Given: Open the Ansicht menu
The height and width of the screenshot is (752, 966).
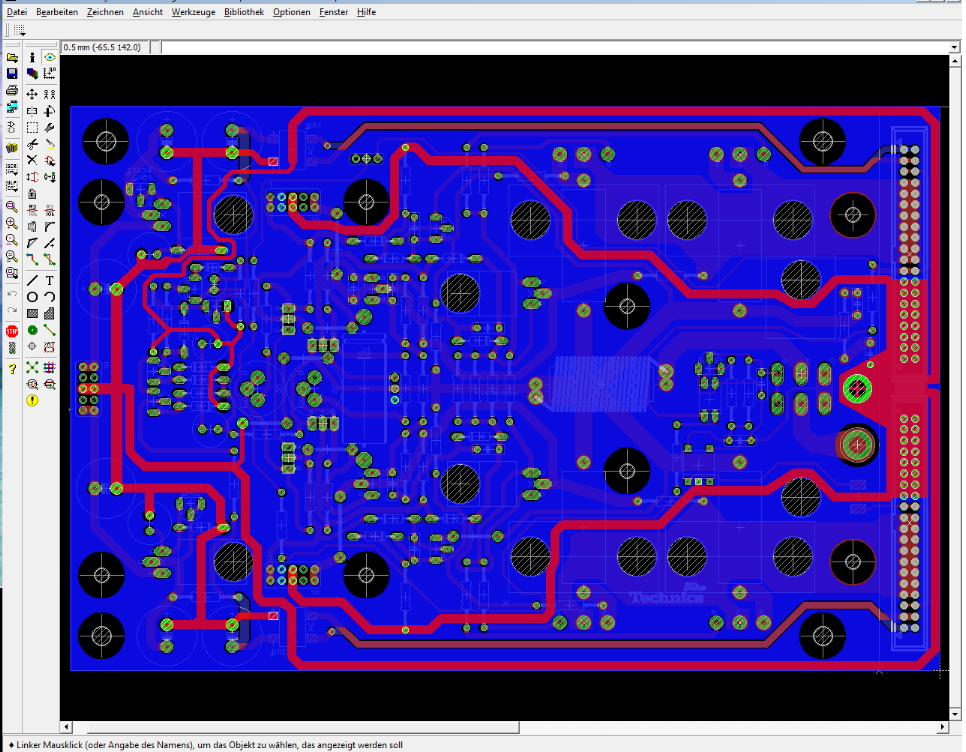Looking at the screenshot, I should (148, 12).
